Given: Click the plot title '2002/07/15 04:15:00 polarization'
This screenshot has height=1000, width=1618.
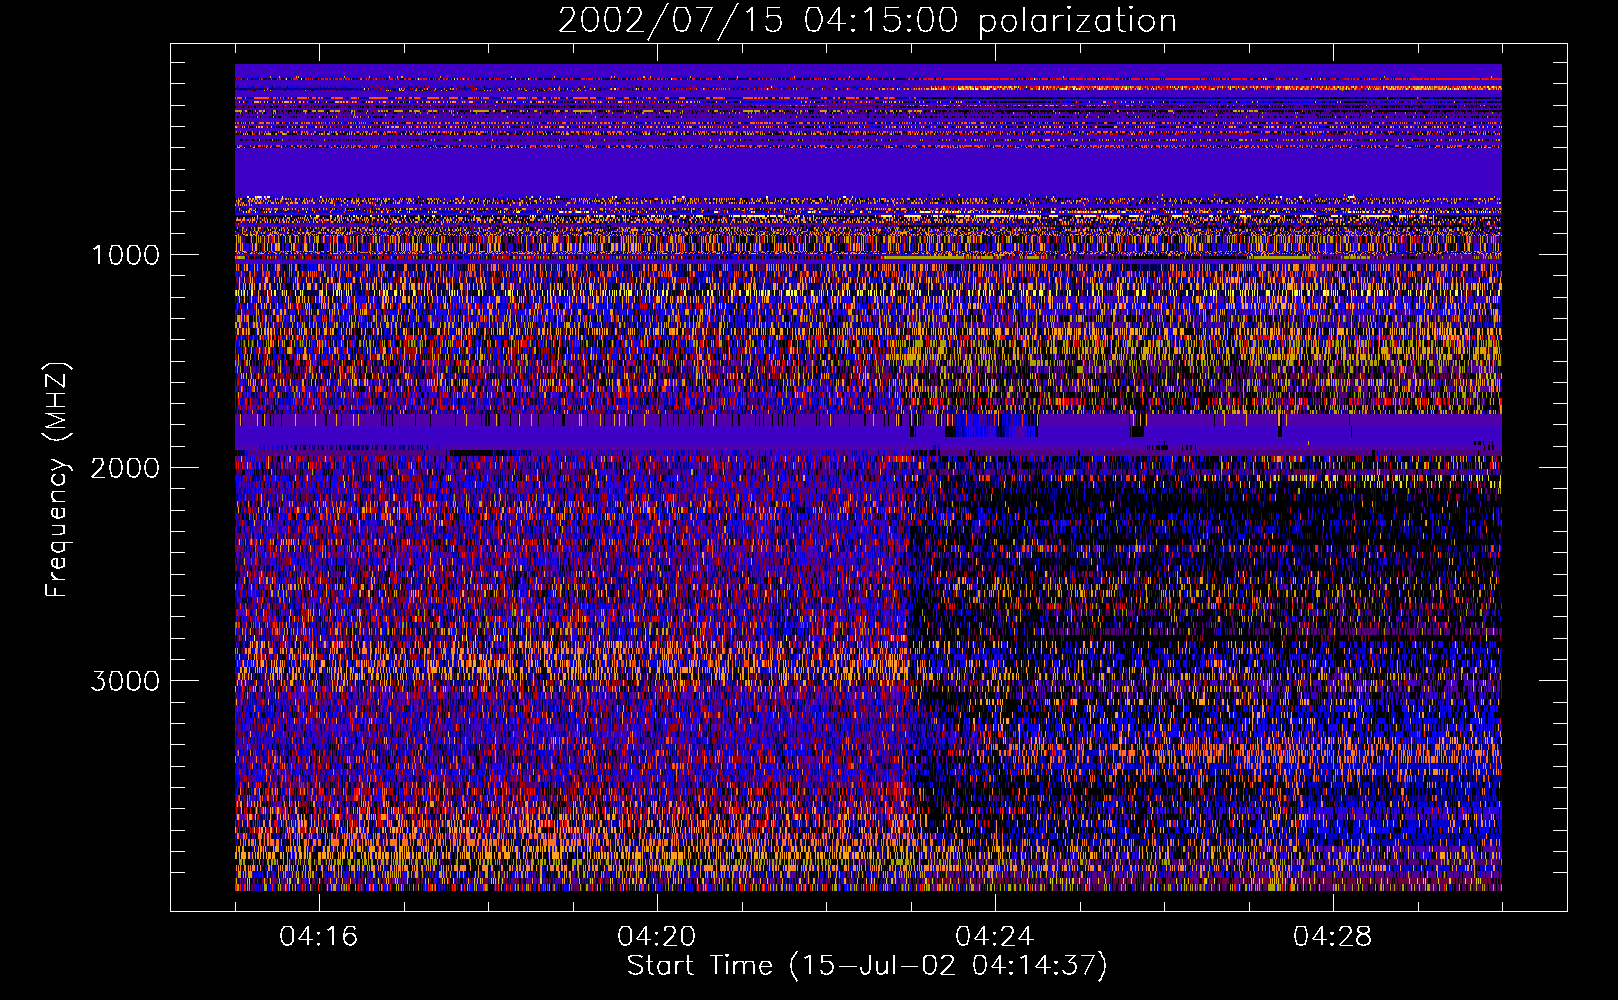Looking at the screenshot, I should click(x=867, y=20).
